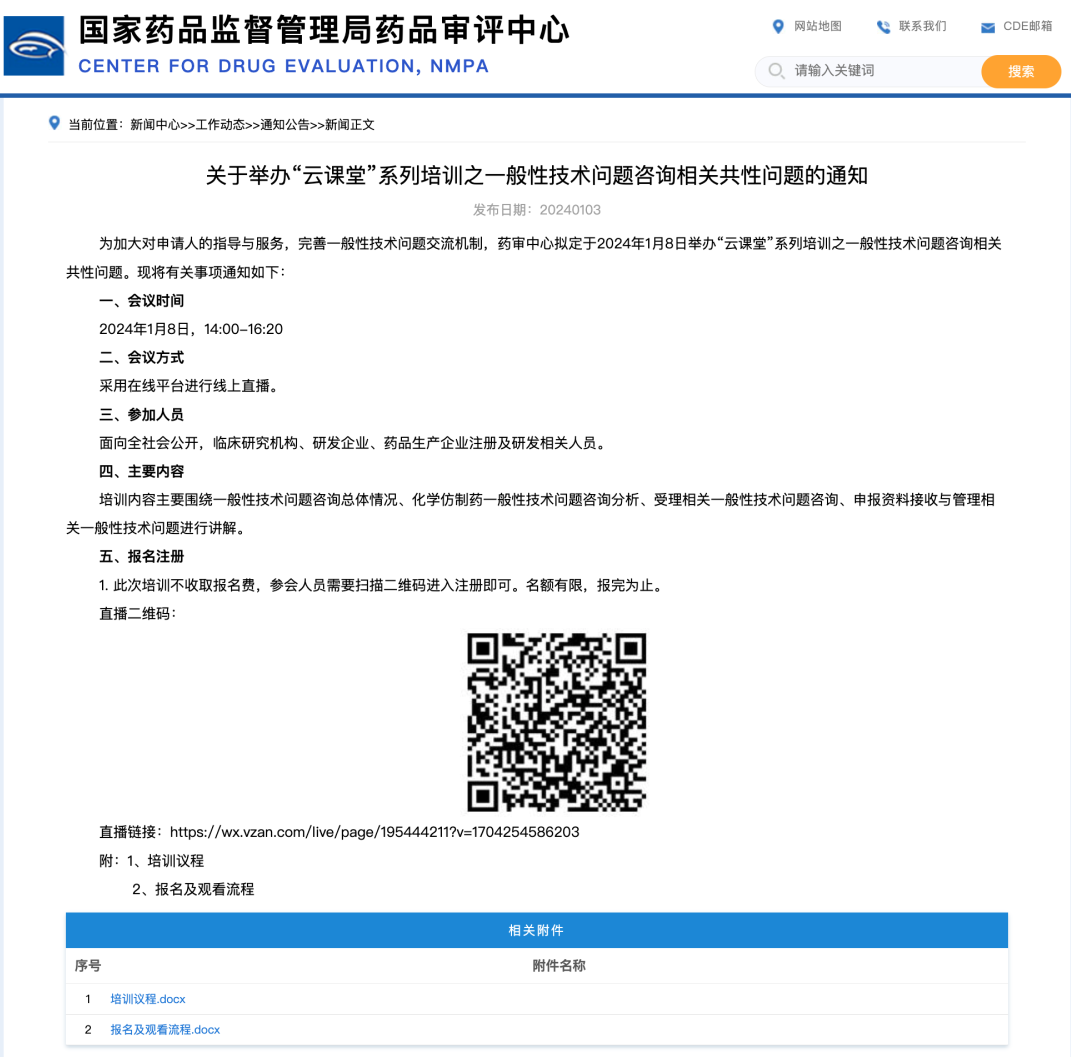Click the line 附：1、培训议程
This screenshot has height=1057, width=1071.
(x=152, y=861)
